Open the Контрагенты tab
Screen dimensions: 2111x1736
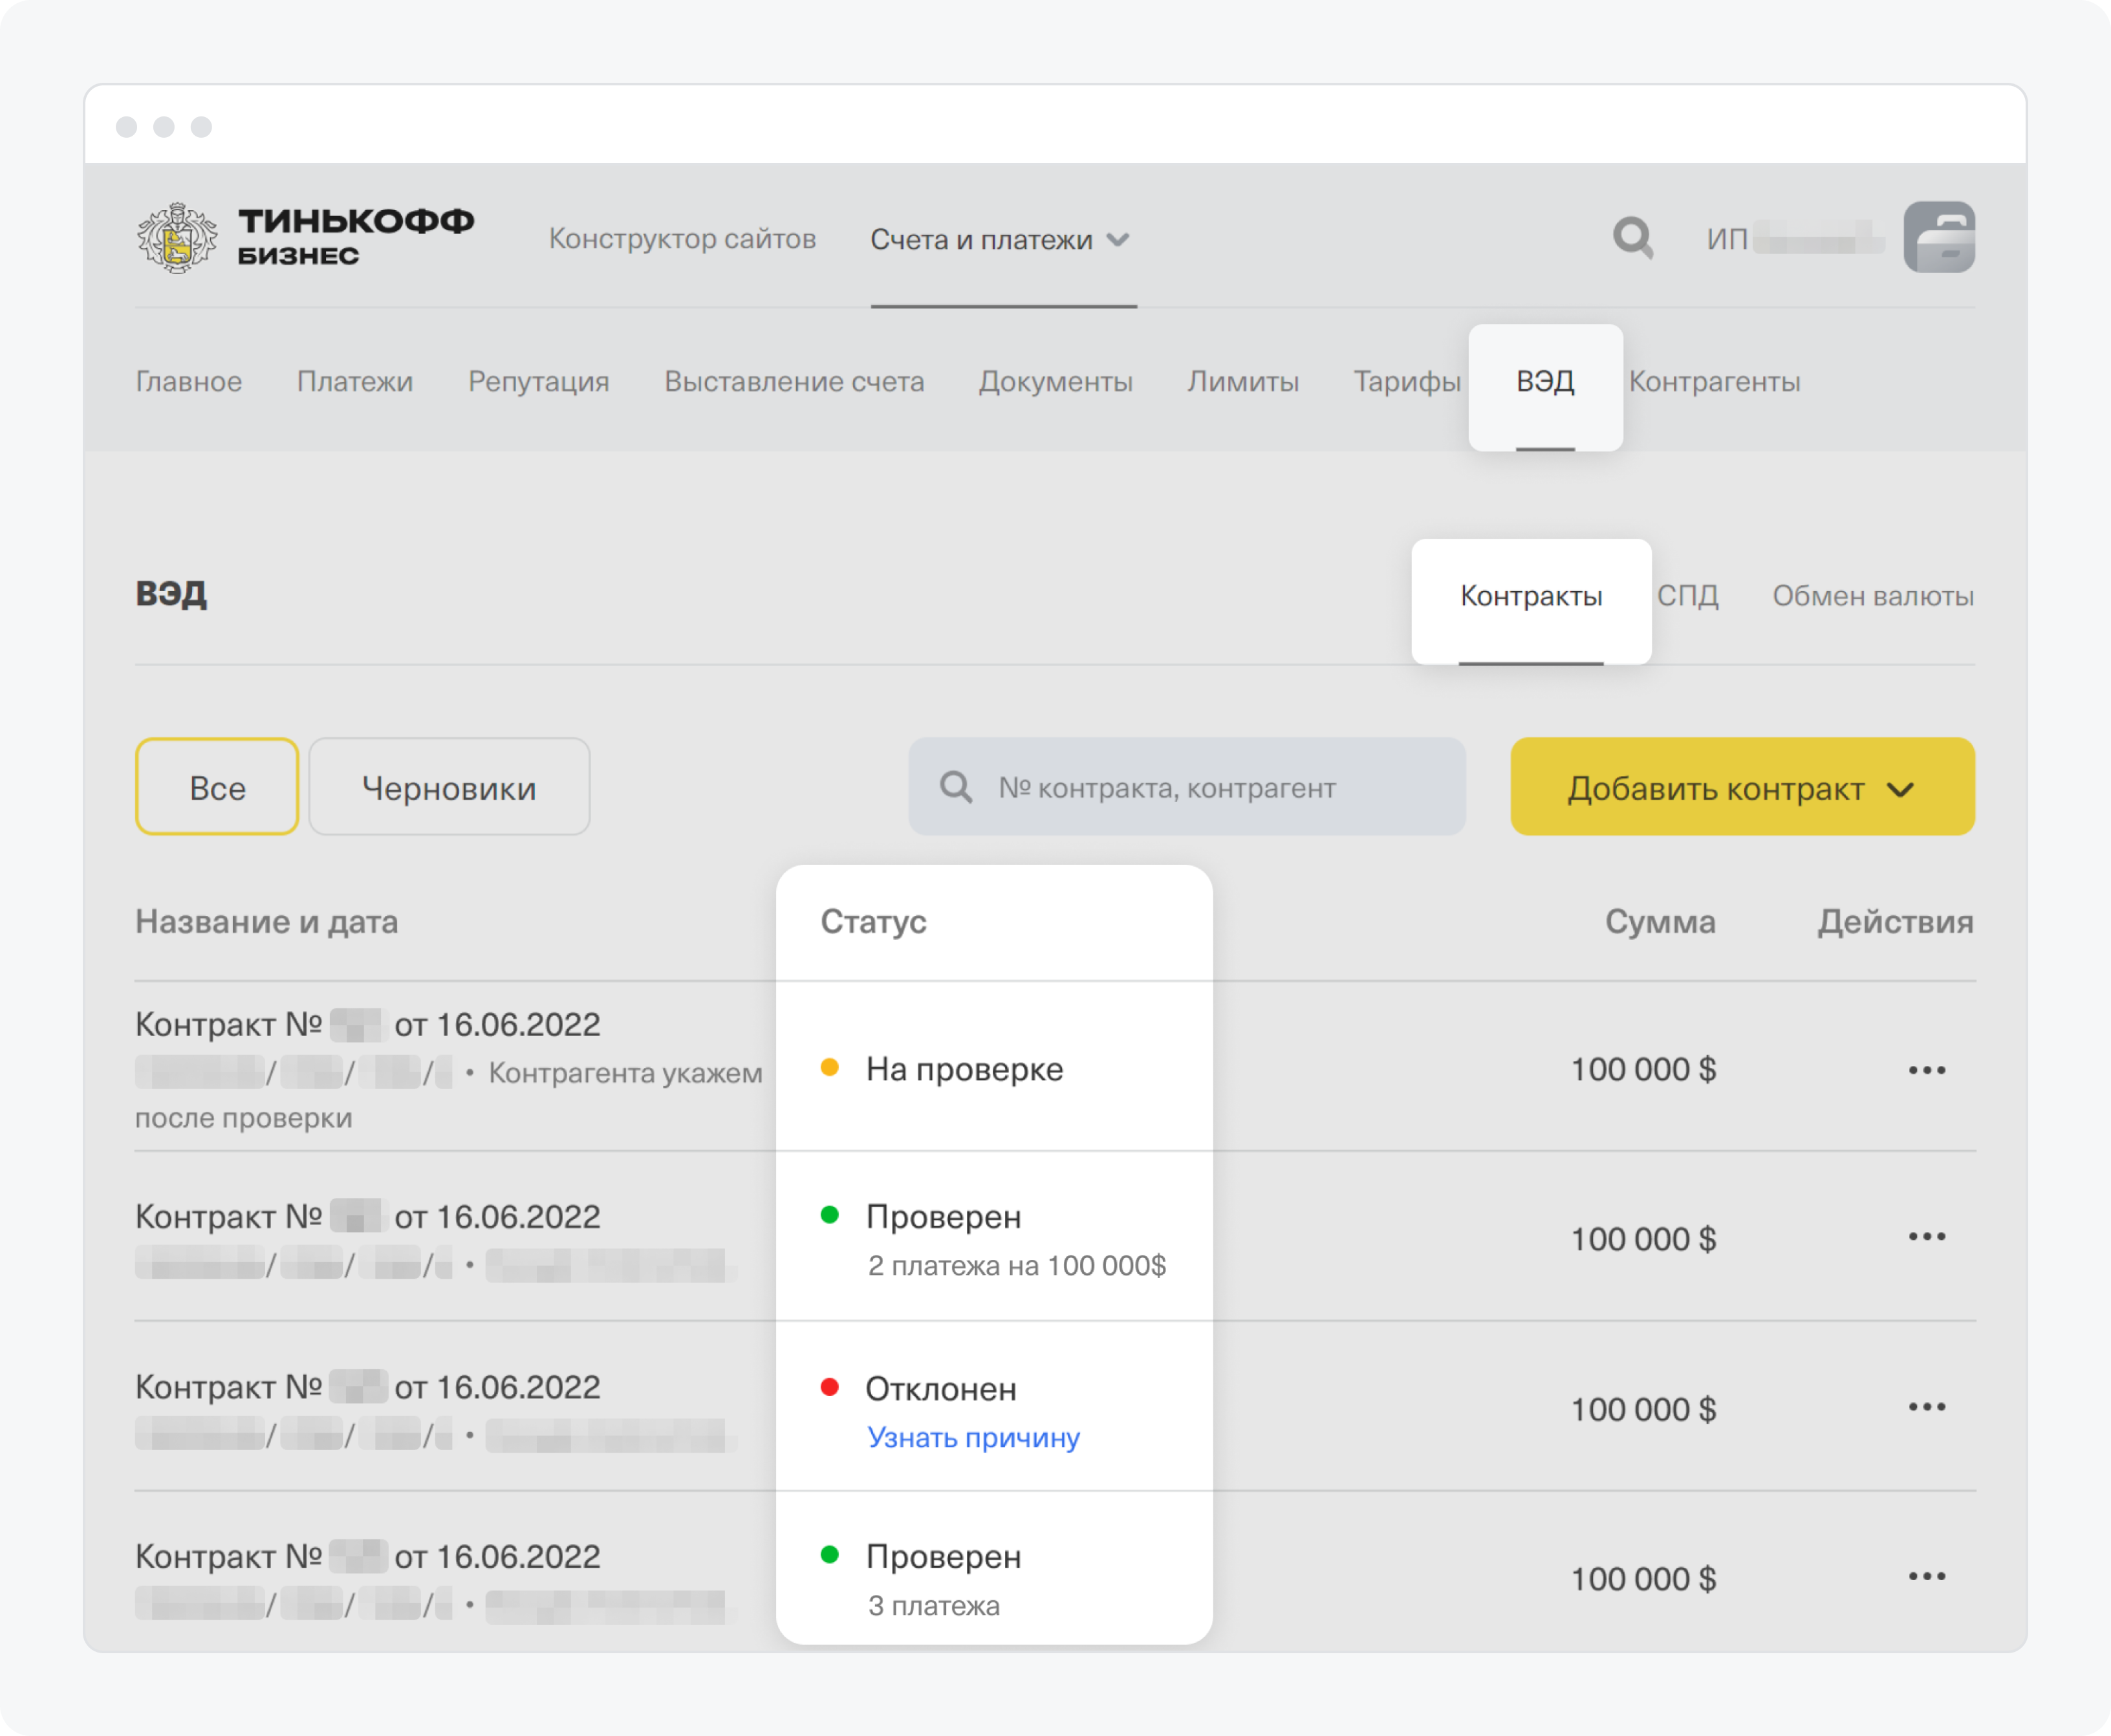(1714, 382)
